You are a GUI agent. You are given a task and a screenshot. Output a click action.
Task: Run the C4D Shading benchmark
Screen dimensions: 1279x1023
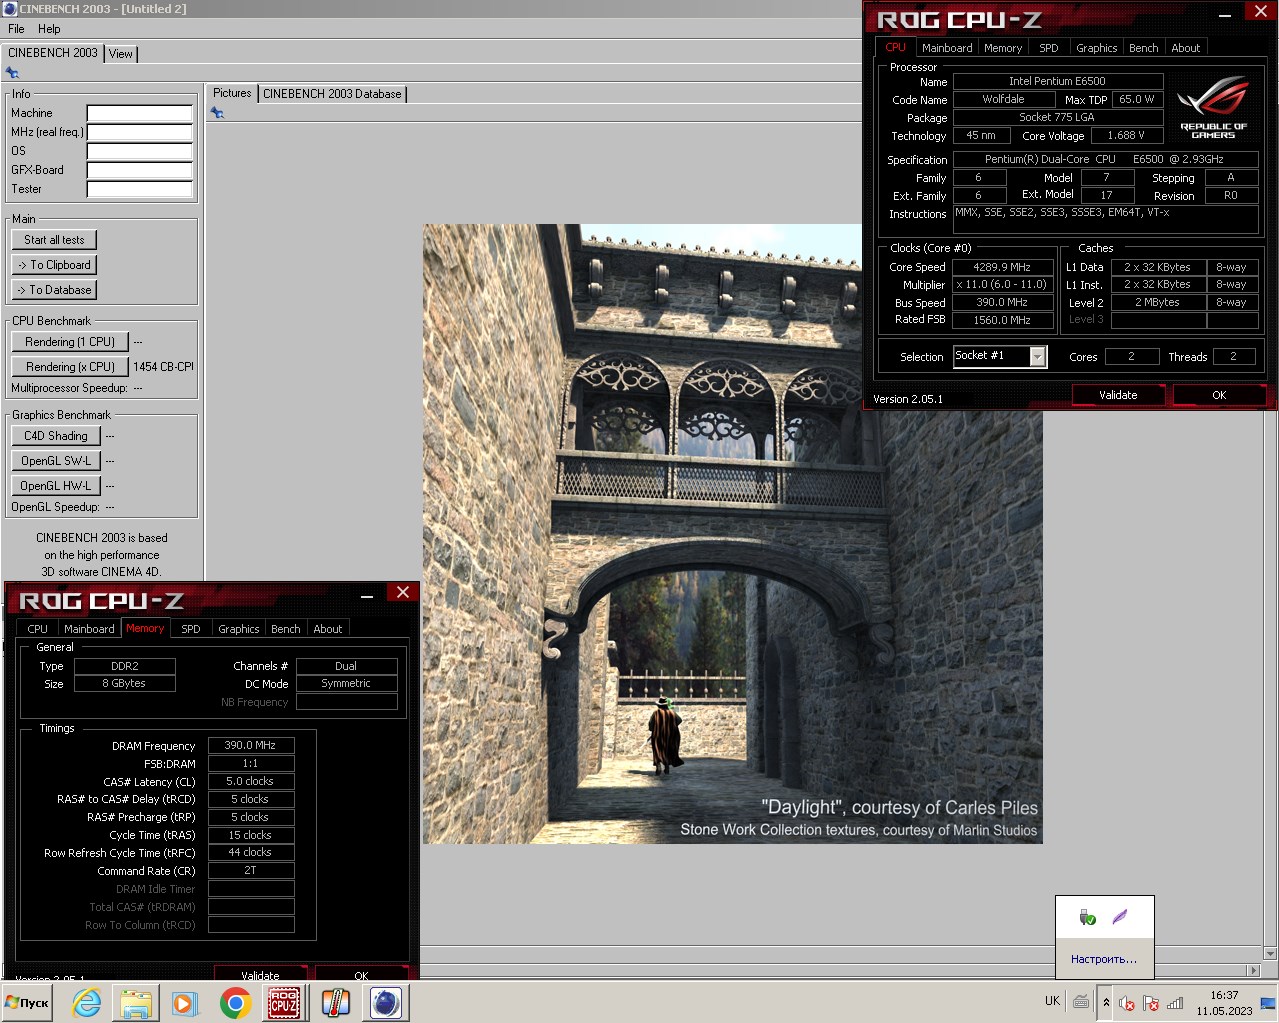(56, 436)
